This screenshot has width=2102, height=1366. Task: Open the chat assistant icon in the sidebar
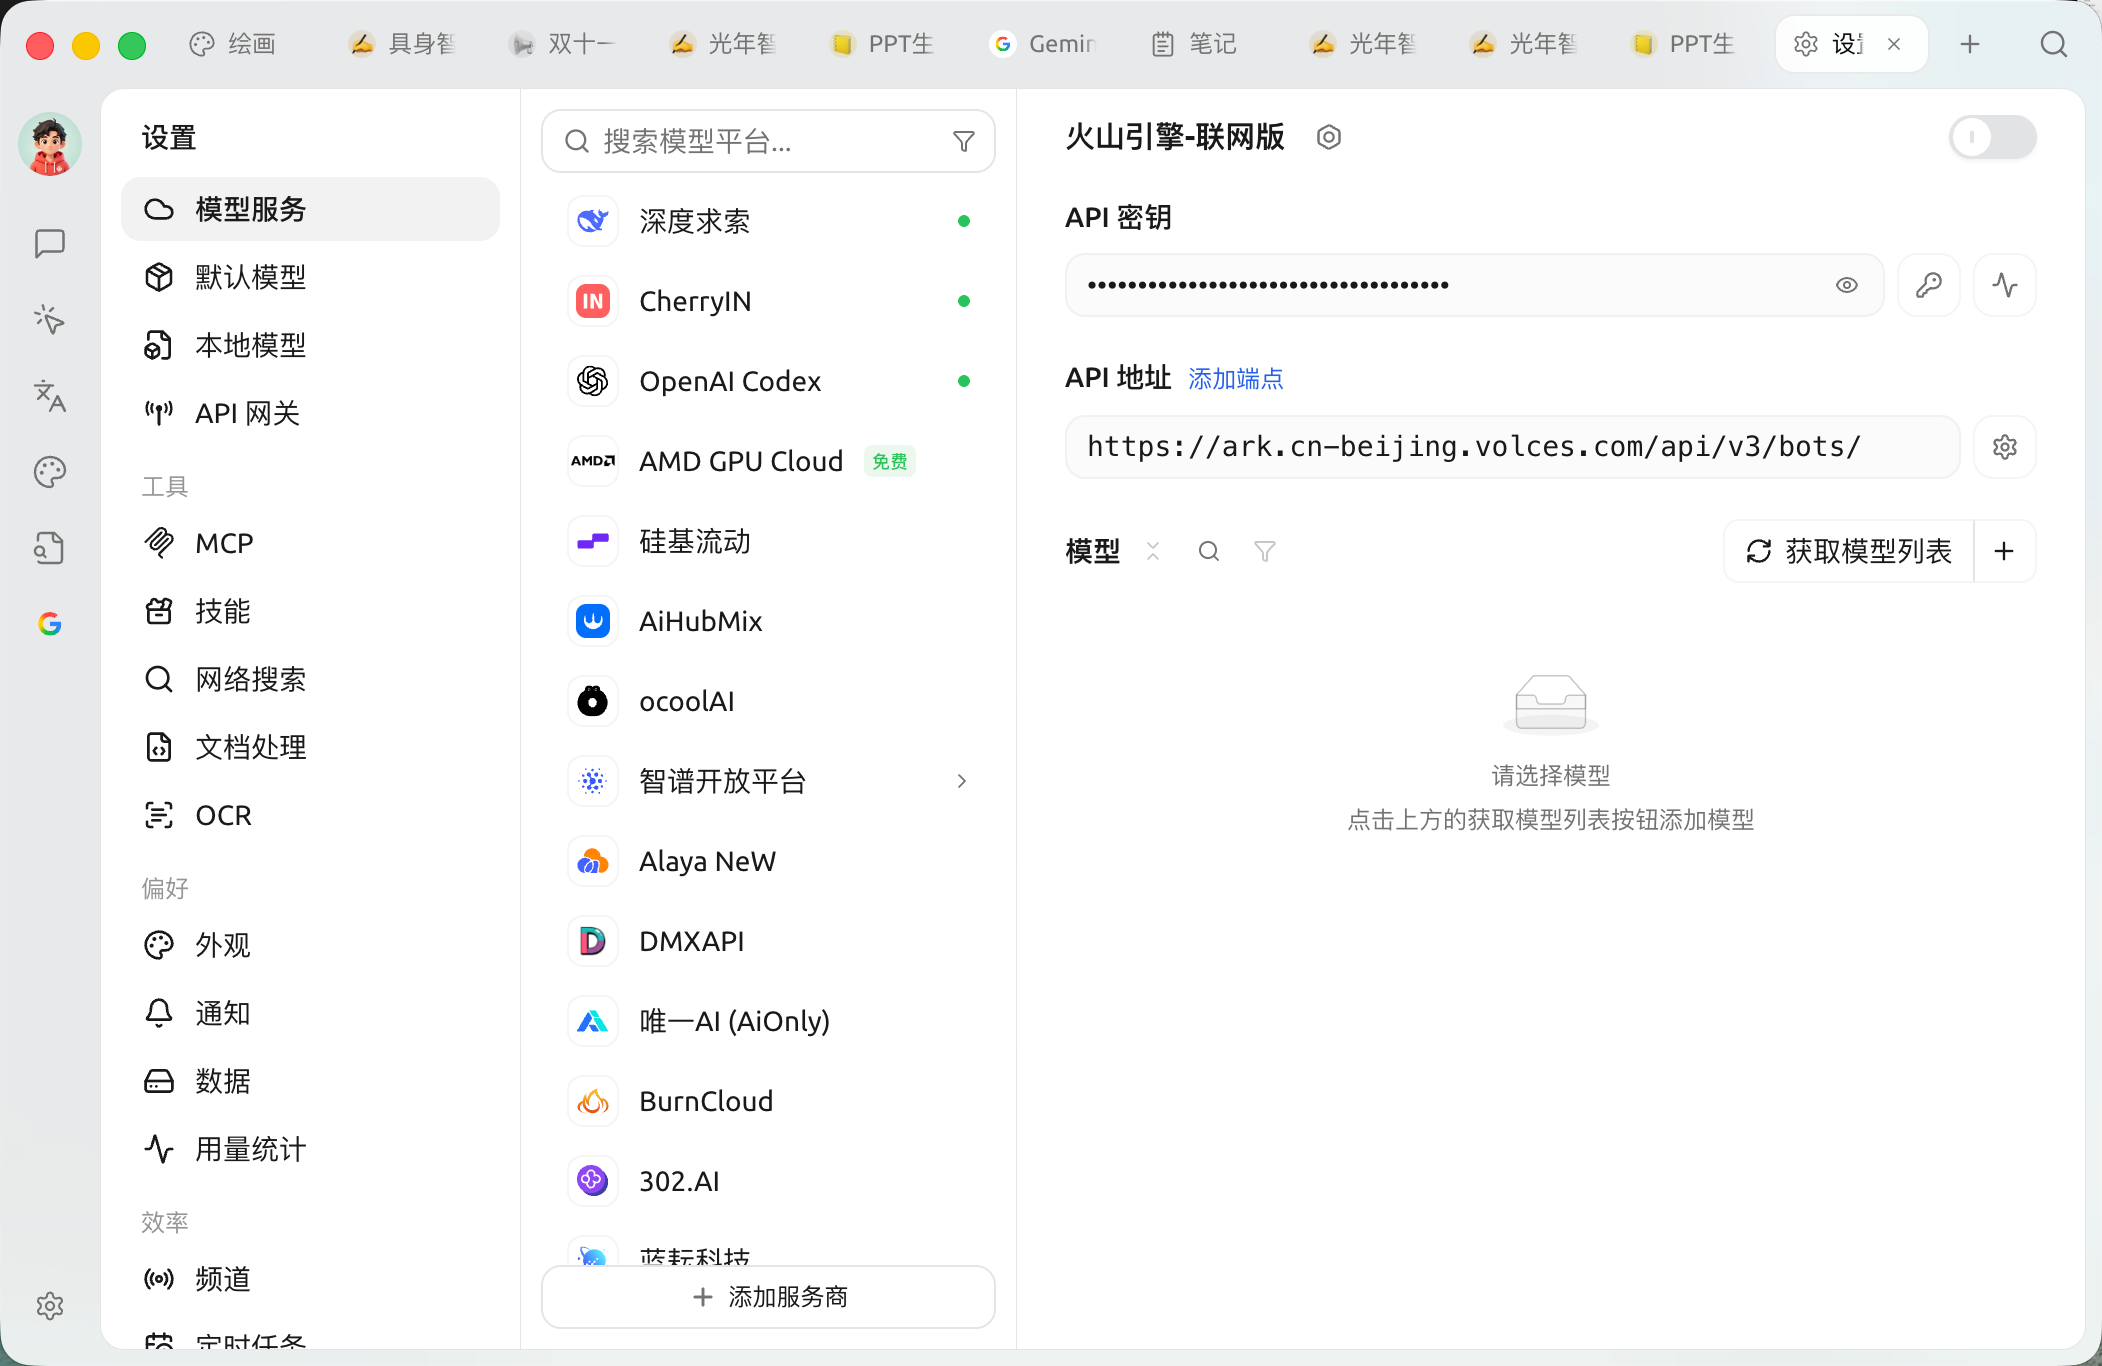[x=50, y=243]
